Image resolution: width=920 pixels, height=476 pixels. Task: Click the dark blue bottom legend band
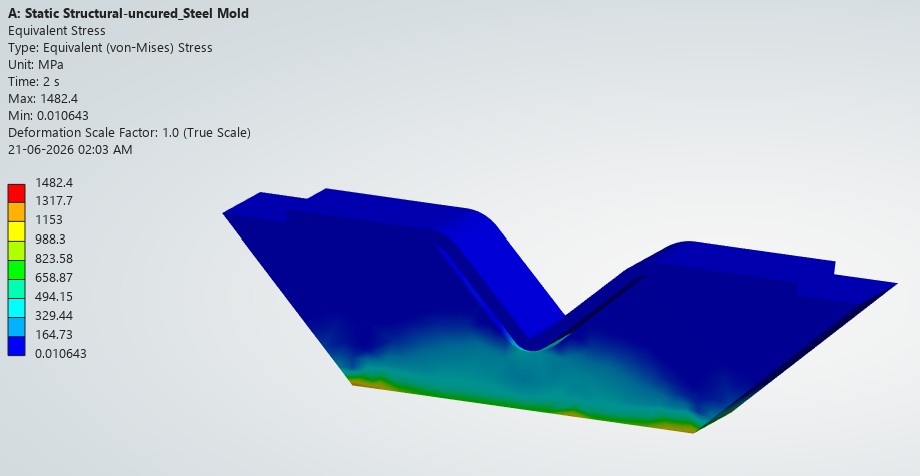[x=16, y=346]
